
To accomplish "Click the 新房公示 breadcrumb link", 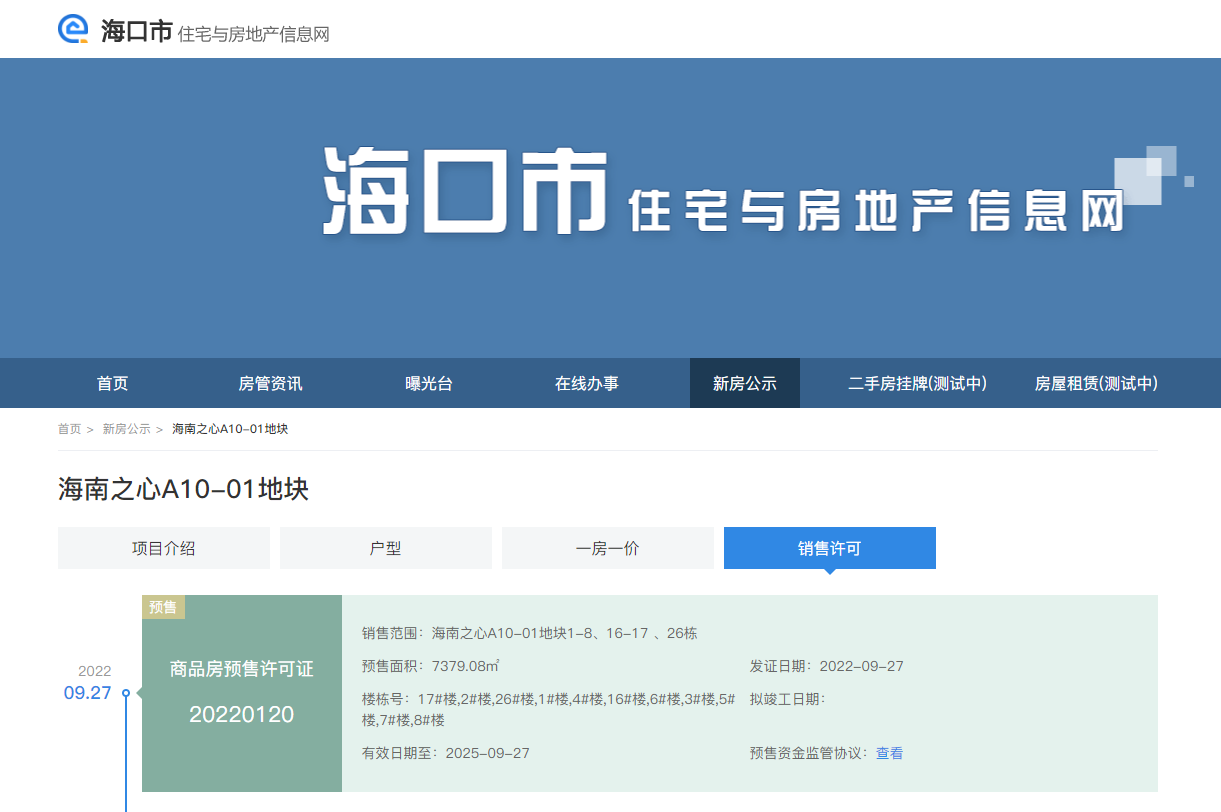I will coord(126,429).
